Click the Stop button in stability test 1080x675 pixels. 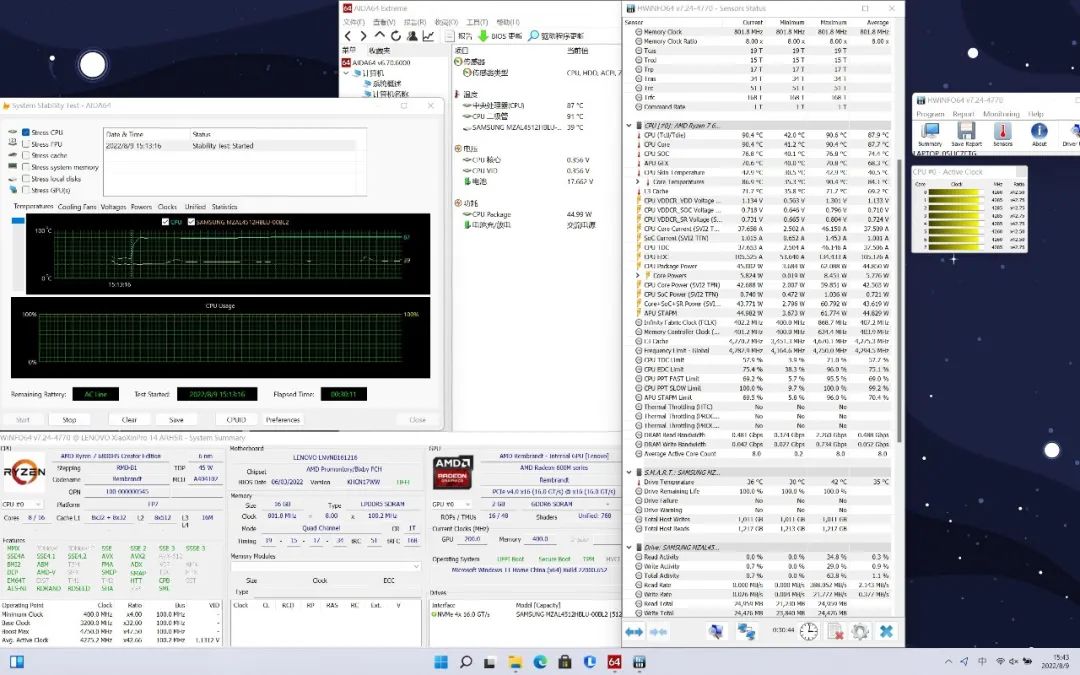point(70,419)
